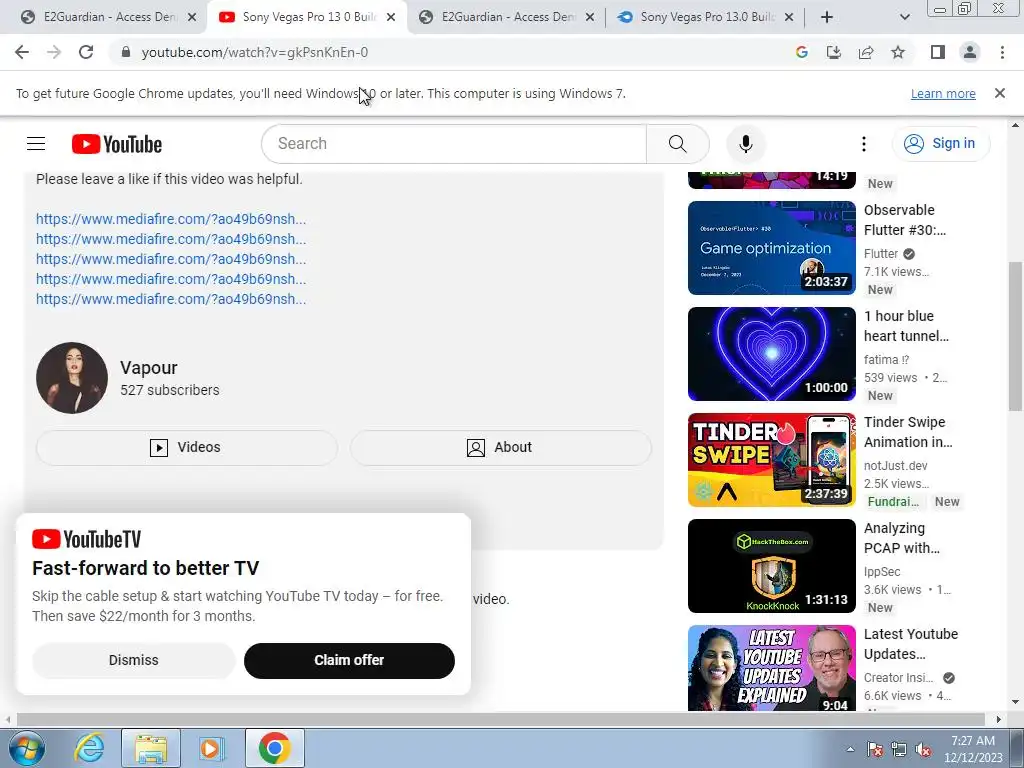The height and width of the screenshot is (768, 1024).
Task: Open the Learn more link
Action: click(943, 93)
